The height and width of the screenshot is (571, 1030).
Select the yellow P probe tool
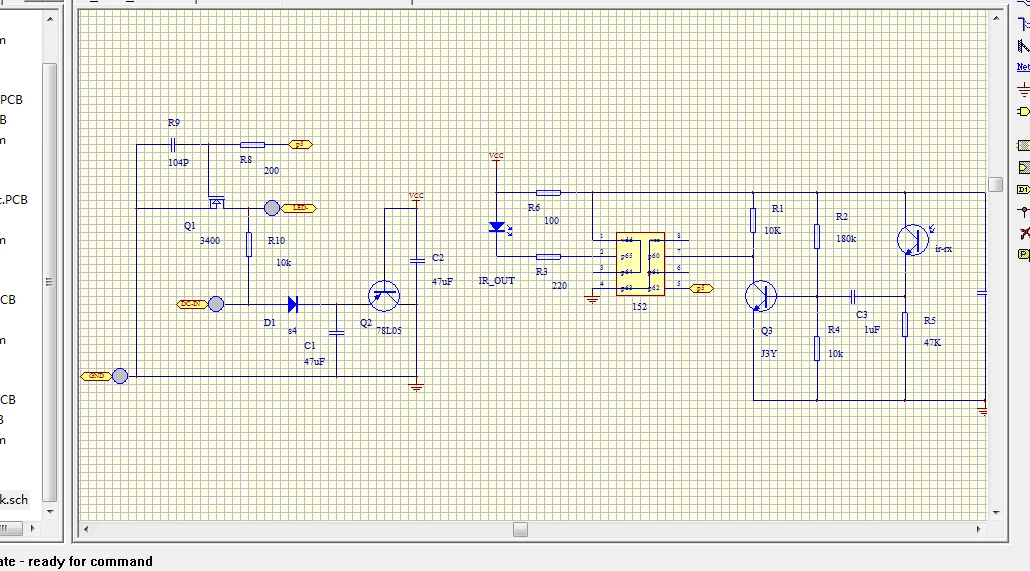click(1023, 255)
